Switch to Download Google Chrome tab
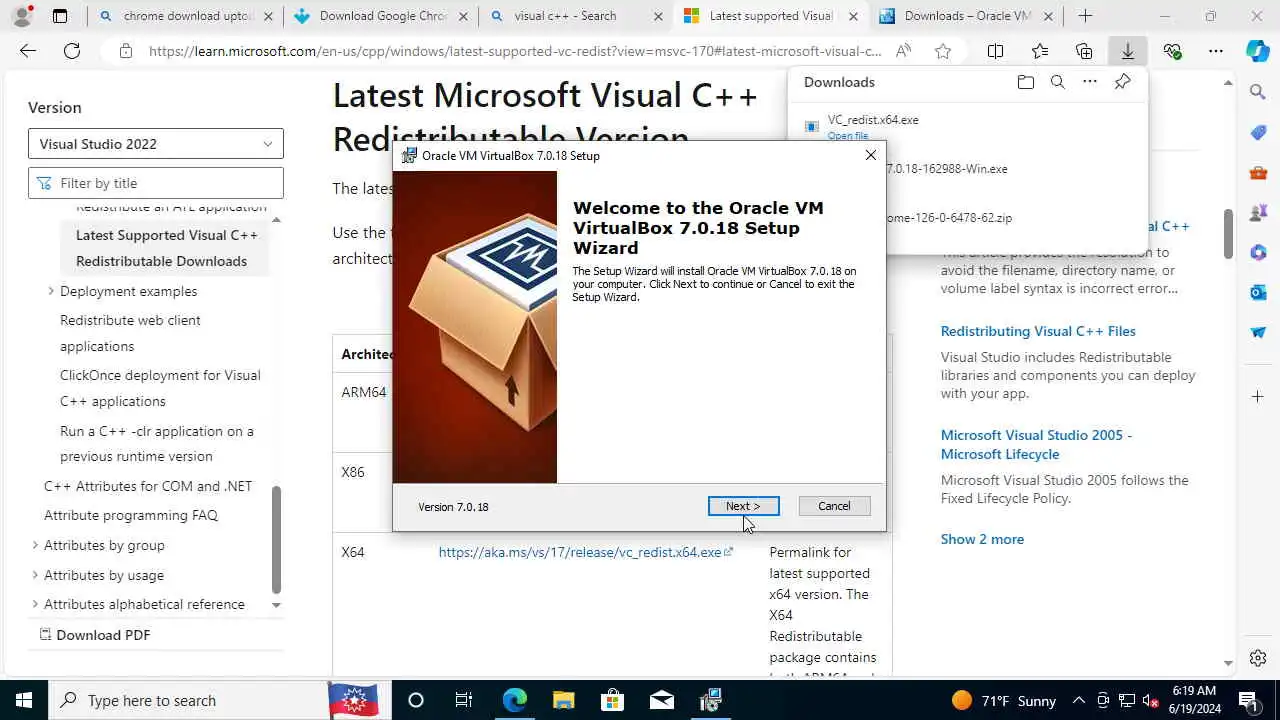The height and width of the screenshot is (720, 1280). tap(381, 16)
